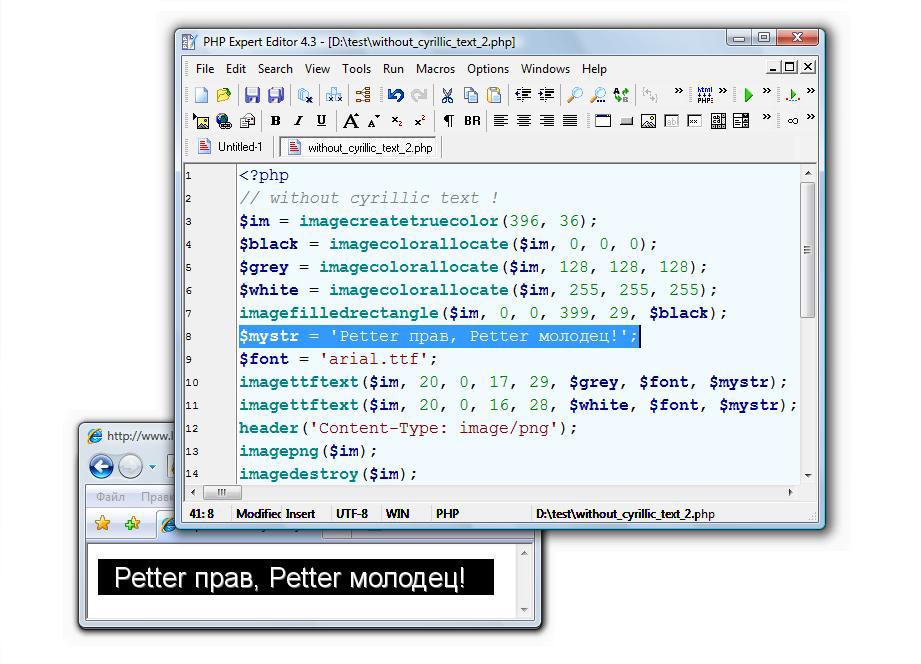Screen dimensions: 921x664
Task: Insert a paragraph tag with the ¶ icon
Action: (x=448, y=121)
